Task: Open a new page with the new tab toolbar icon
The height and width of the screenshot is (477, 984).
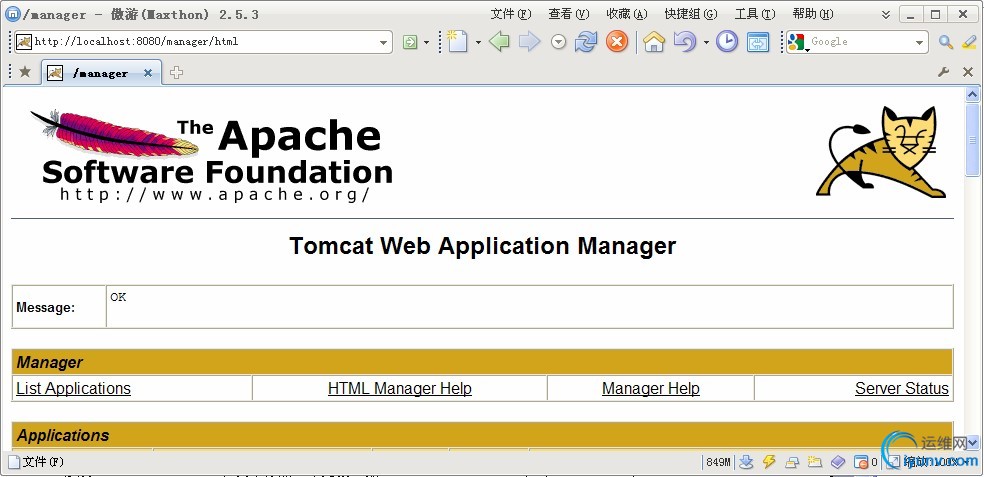Action: coord(457,42)
